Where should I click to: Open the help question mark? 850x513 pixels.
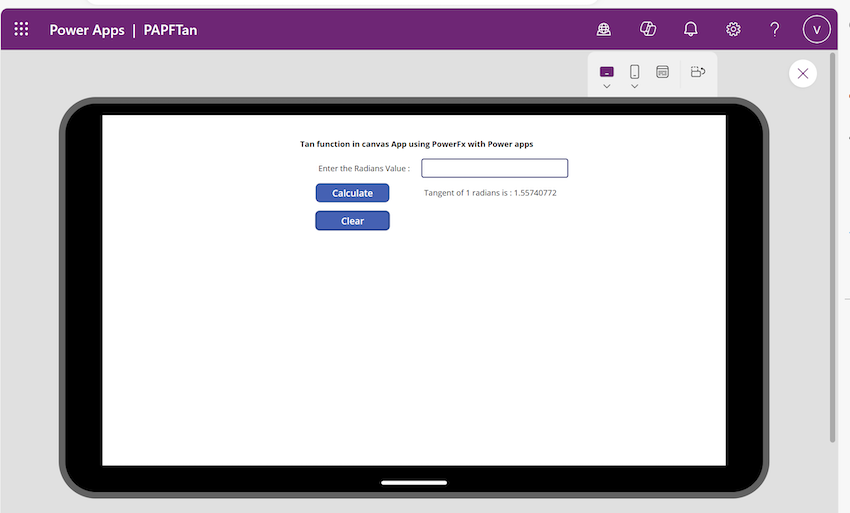click(x=775, y=29)
